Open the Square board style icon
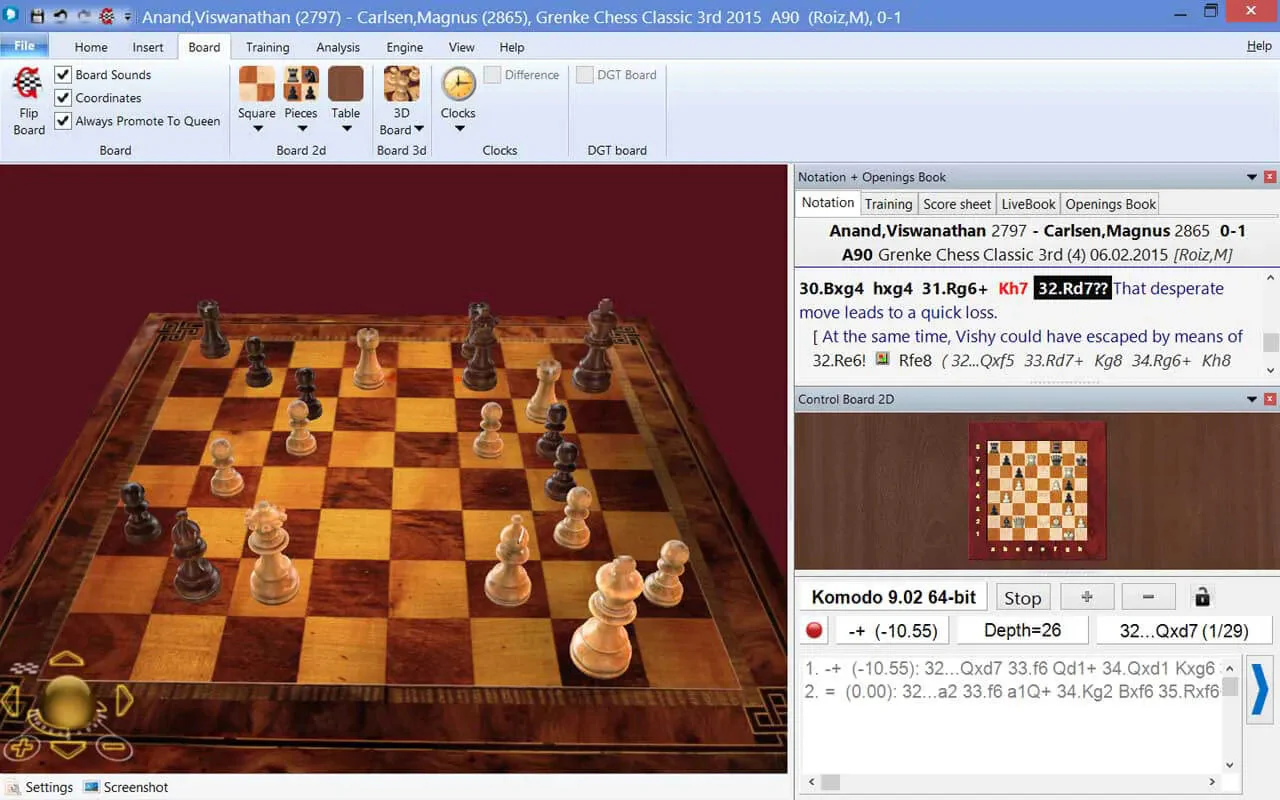Screen dimensions: 1280x800 (x=257, y=84)
